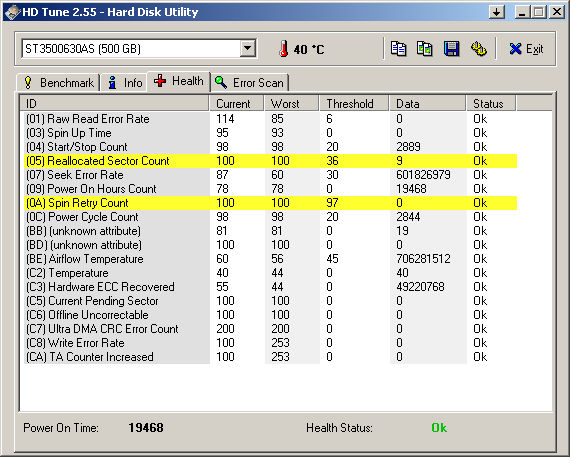Click the thermometer temperature icon
Viewport: 570px width, 457px height.
coord(284,49)
